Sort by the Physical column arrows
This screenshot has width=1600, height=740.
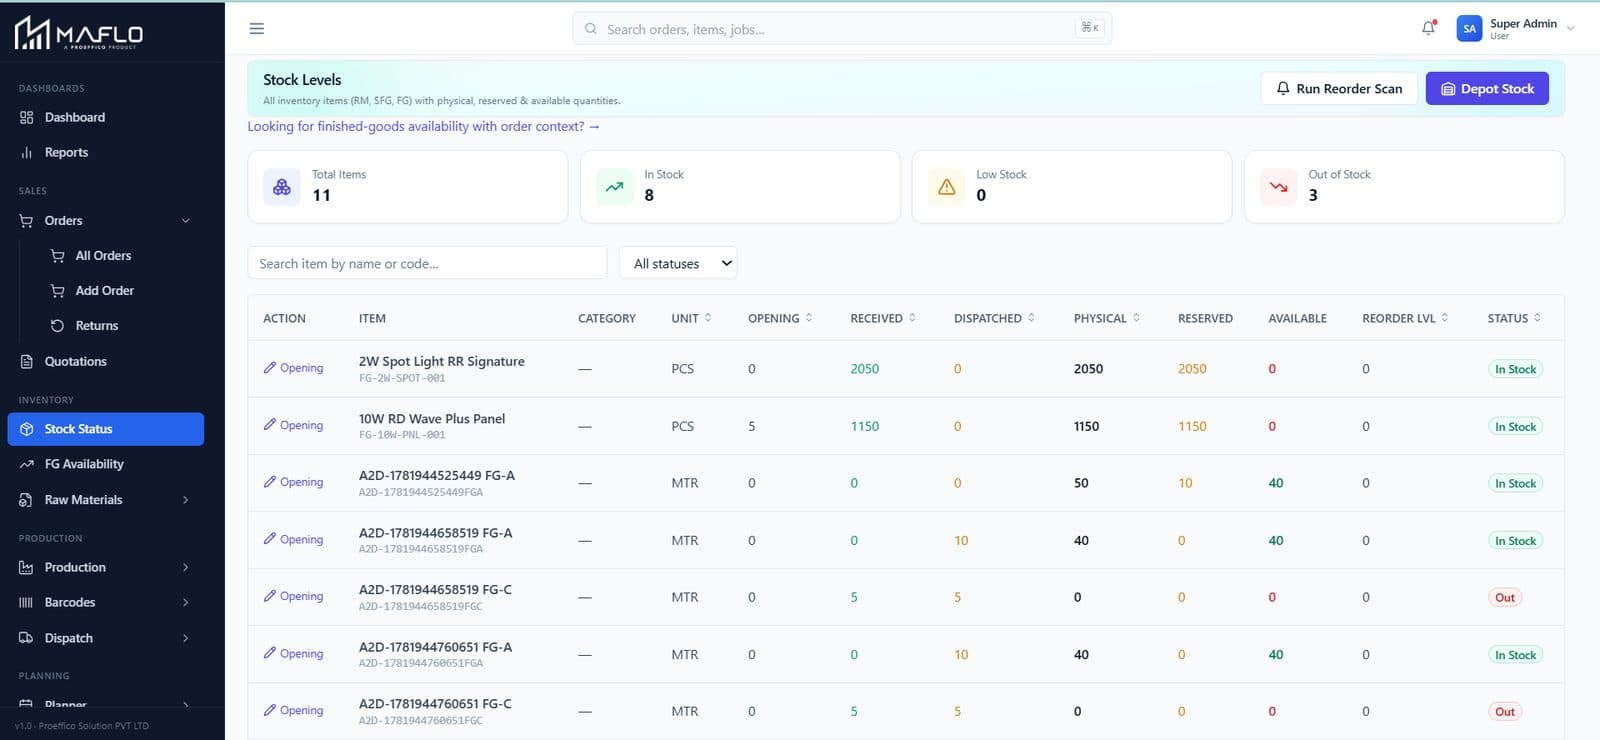(x=1136, y=318)
